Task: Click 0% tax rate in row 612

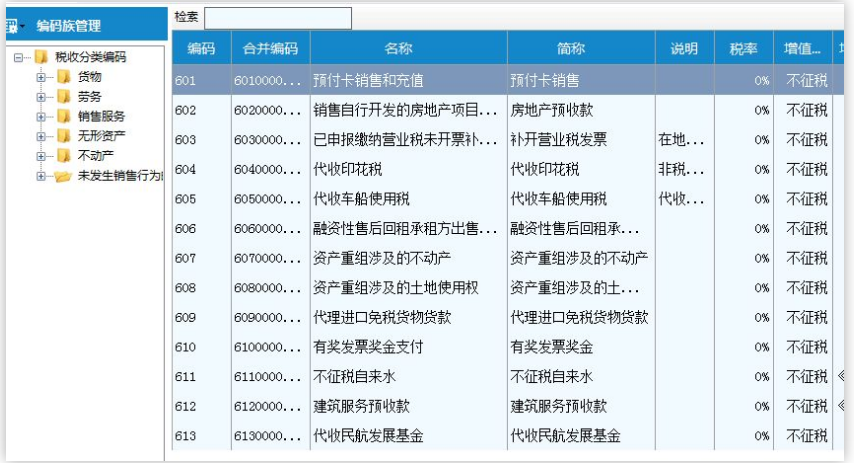Action: coord(743,406)
